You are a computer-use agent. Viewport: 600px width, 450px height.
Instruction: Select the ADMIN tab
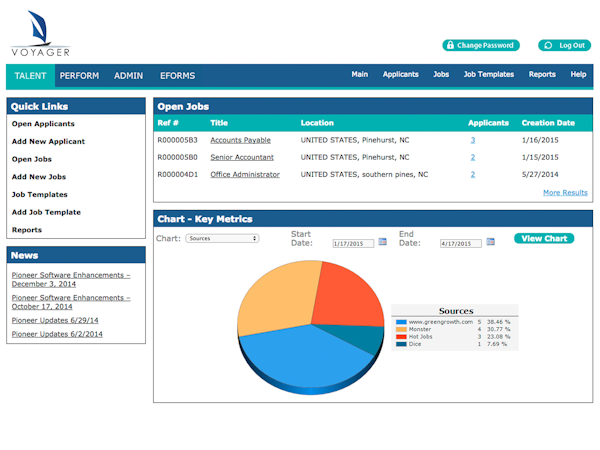point(128,75)
